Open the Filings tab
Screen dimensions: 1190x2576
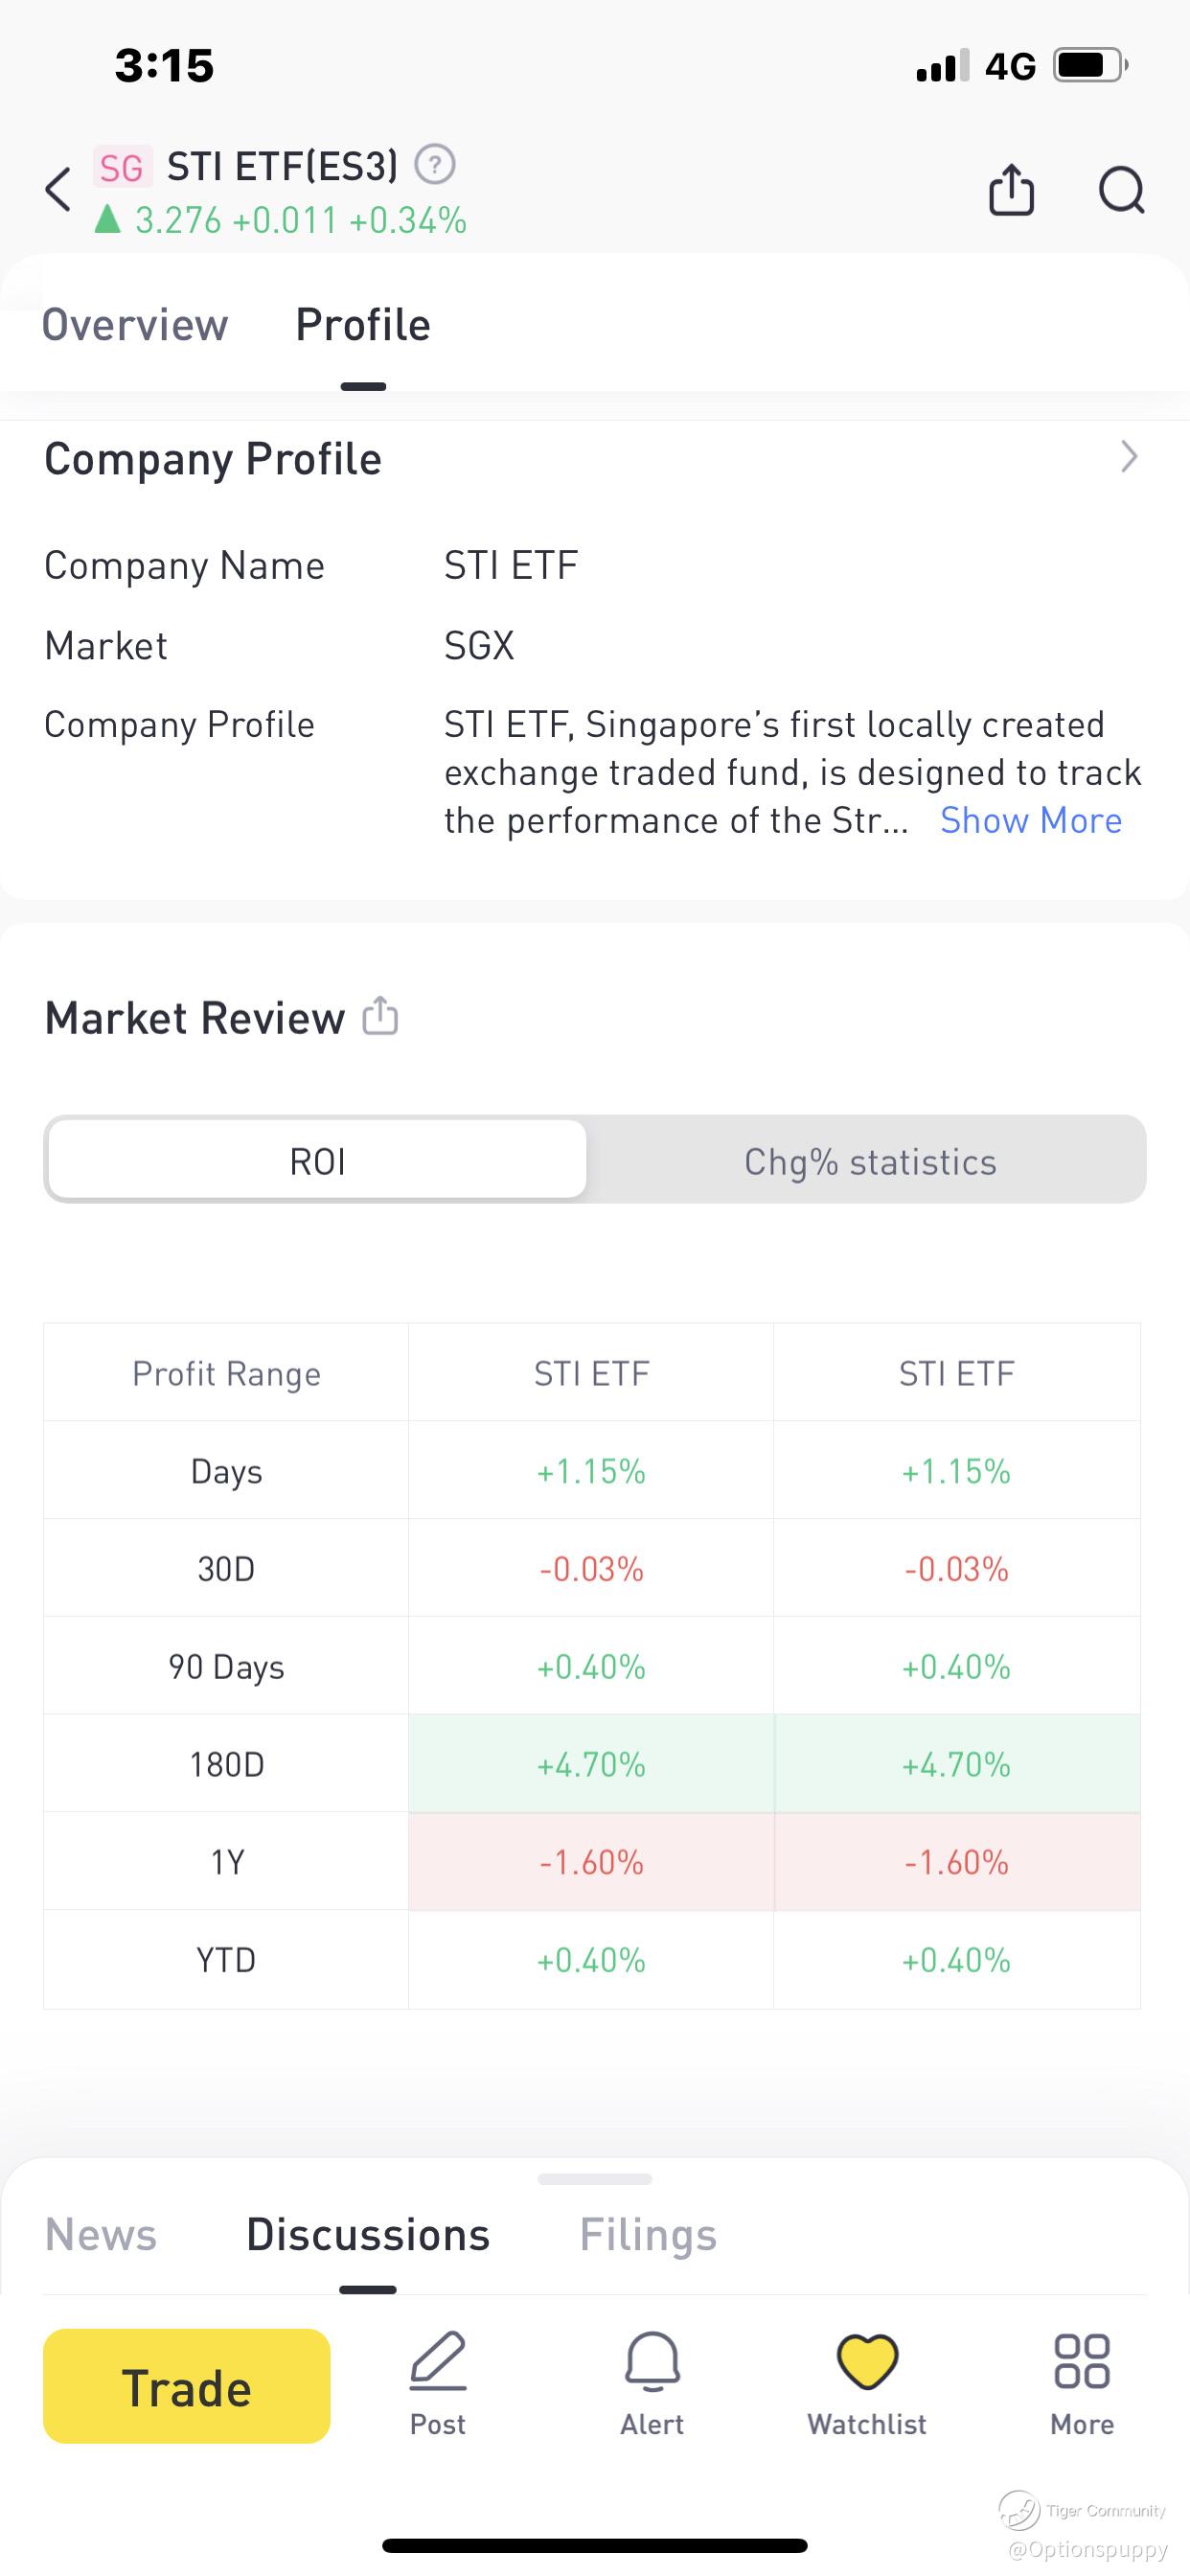point(648,2235)
